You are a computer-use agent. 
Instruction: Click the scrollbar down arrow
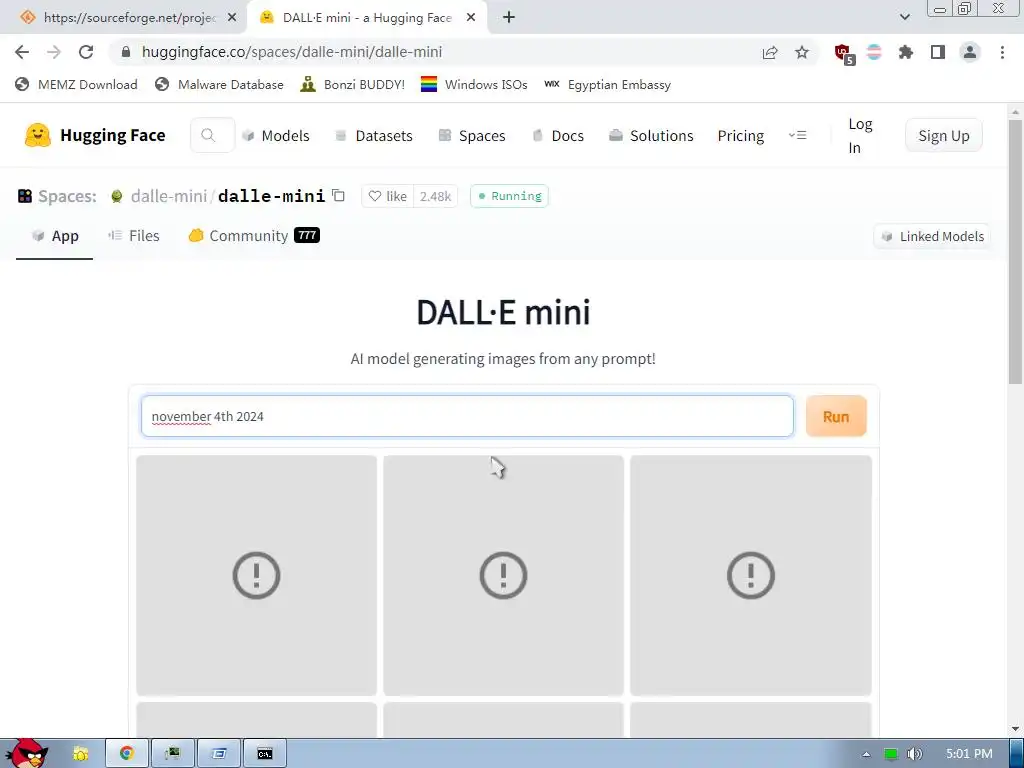coord(1016,728)
